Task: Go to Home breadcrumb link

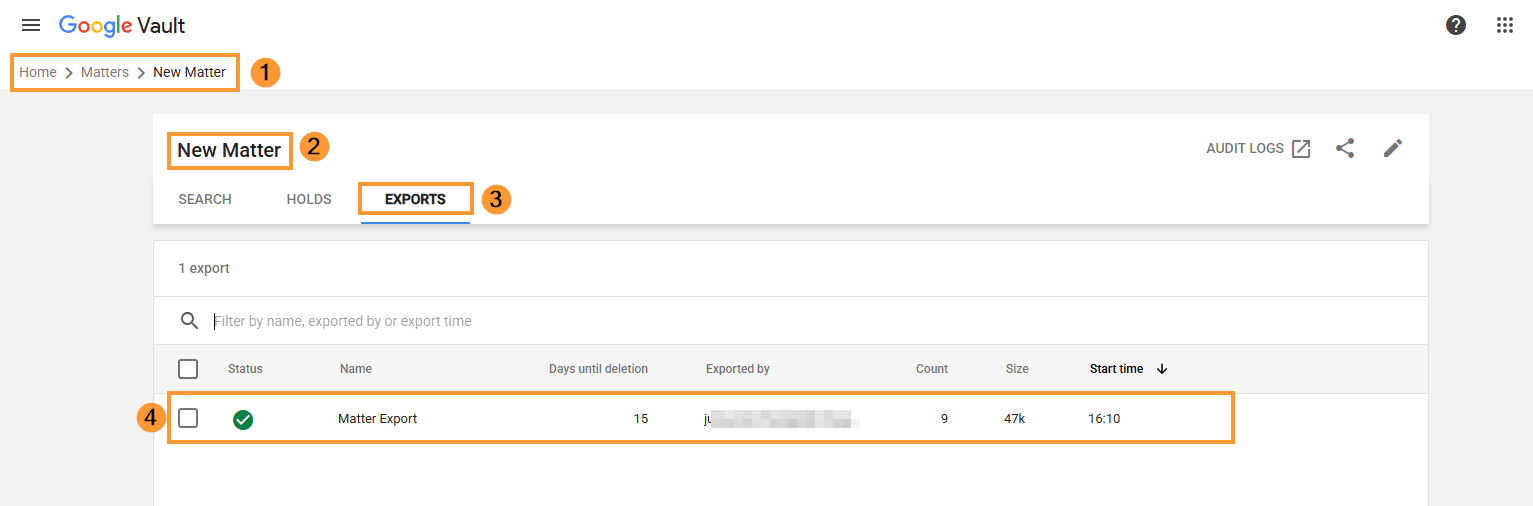Action: (38, 72)
